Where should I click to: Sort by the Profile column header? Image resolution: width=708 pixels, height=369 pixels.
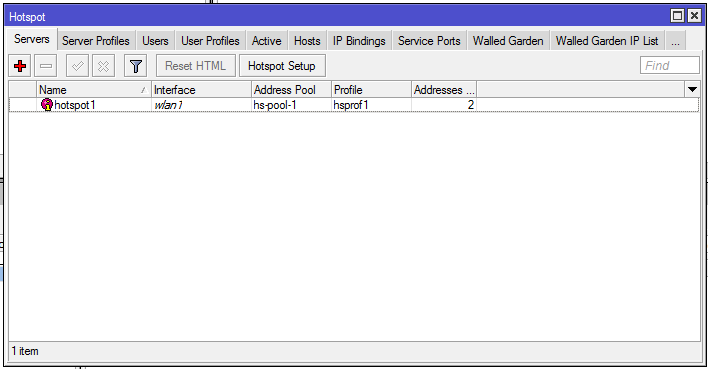[371, 89]
